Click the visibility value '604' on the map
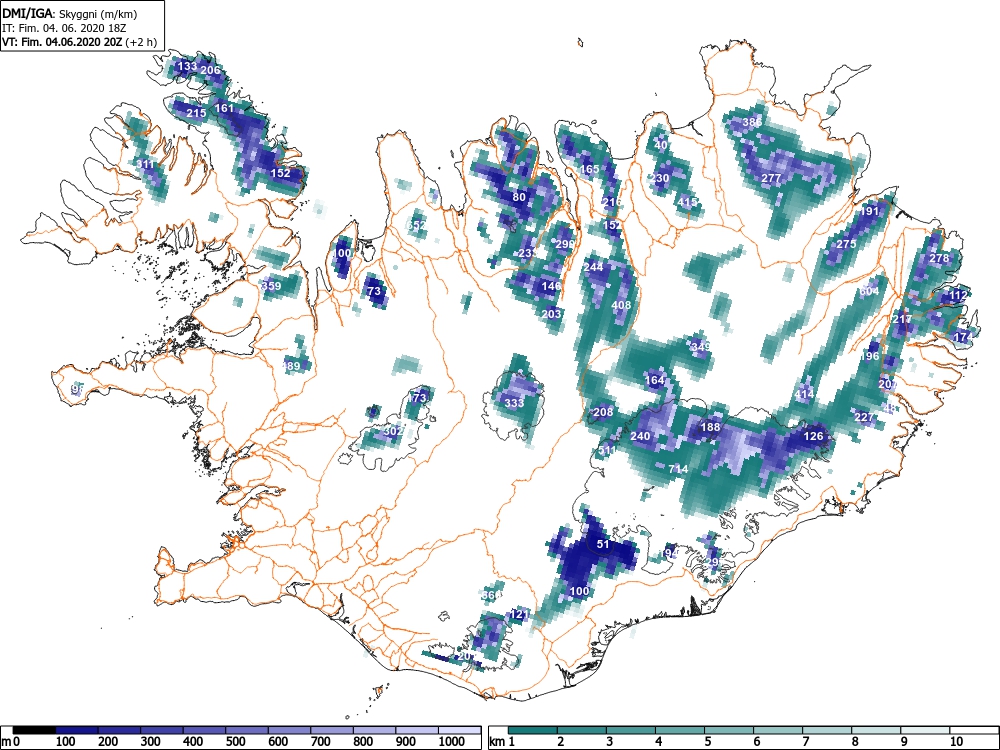The image size is (1000, 750). click(869, 291)
